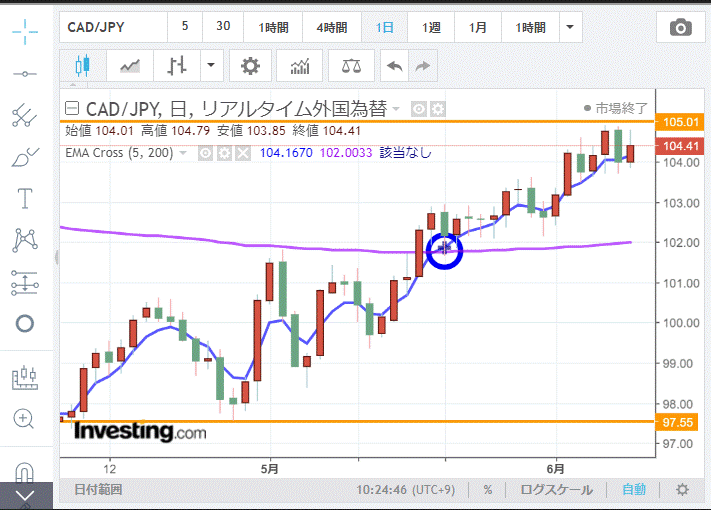711x510 pixels.
Task: Click the 104.1670 EMA value
Action: coord(286,153)
